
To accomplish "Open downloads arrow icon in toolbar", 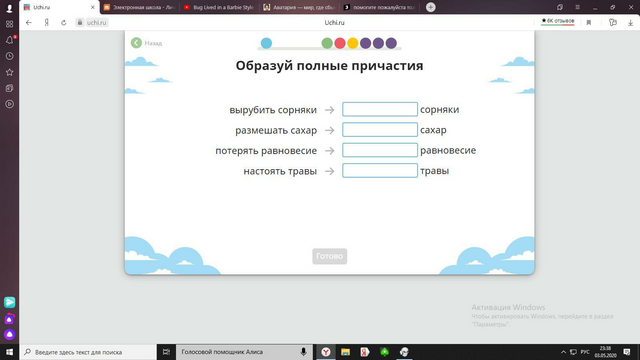I will [630, 23].
